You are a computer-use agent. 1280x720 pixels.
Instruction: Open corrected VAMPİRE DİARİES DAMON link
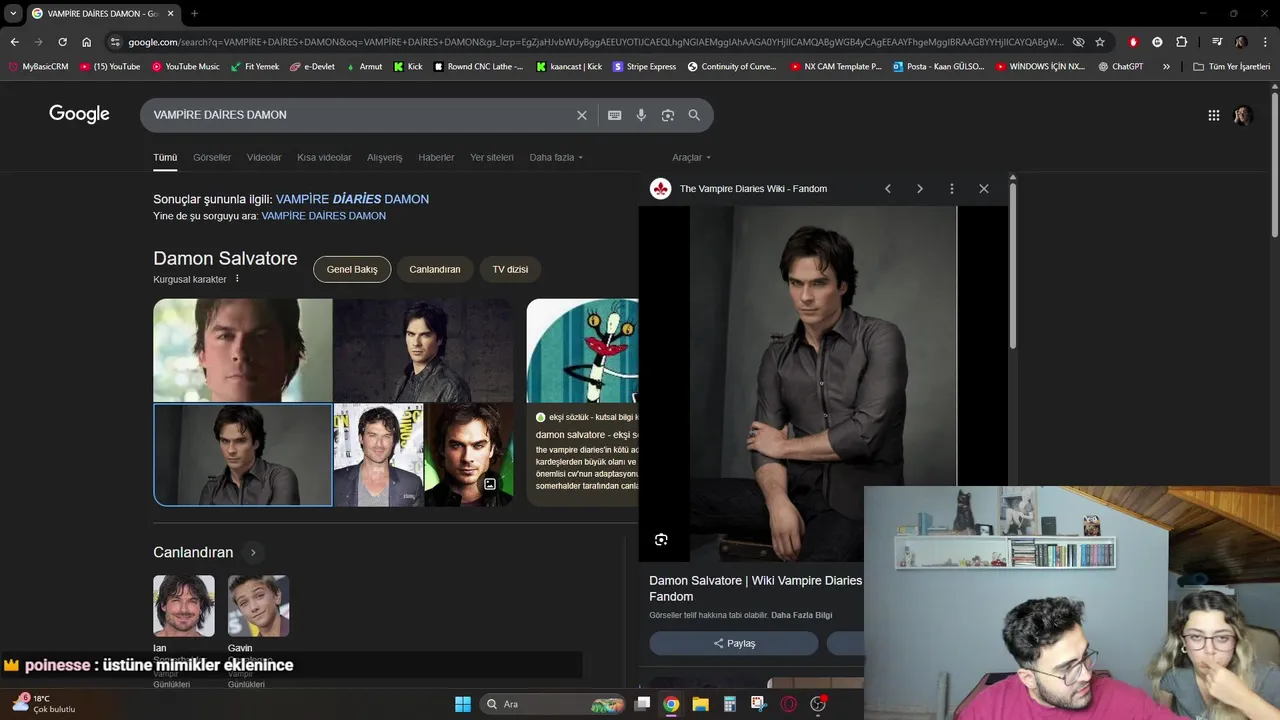tap(352, 199)
